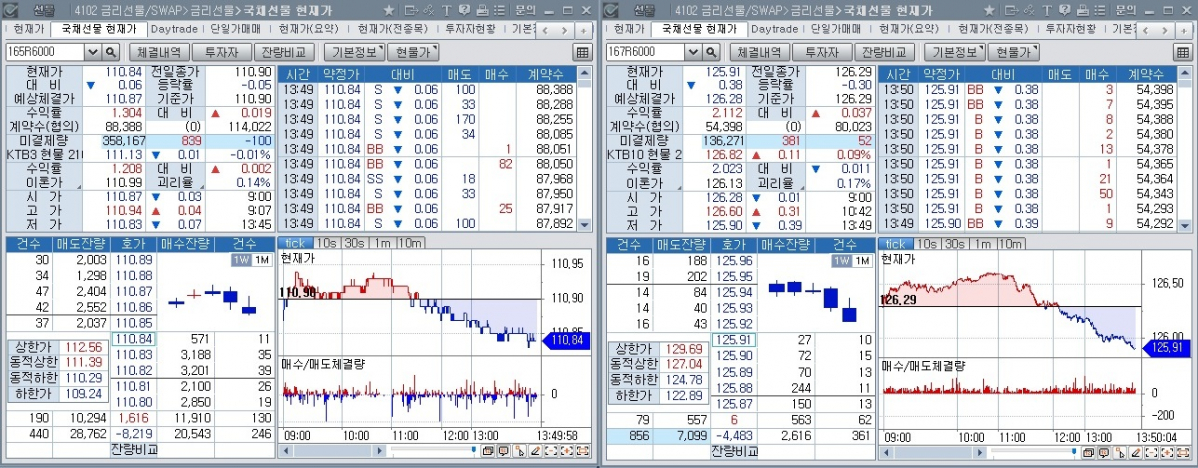Switch to 투자자현황 tab in right window

point(1070,29)
